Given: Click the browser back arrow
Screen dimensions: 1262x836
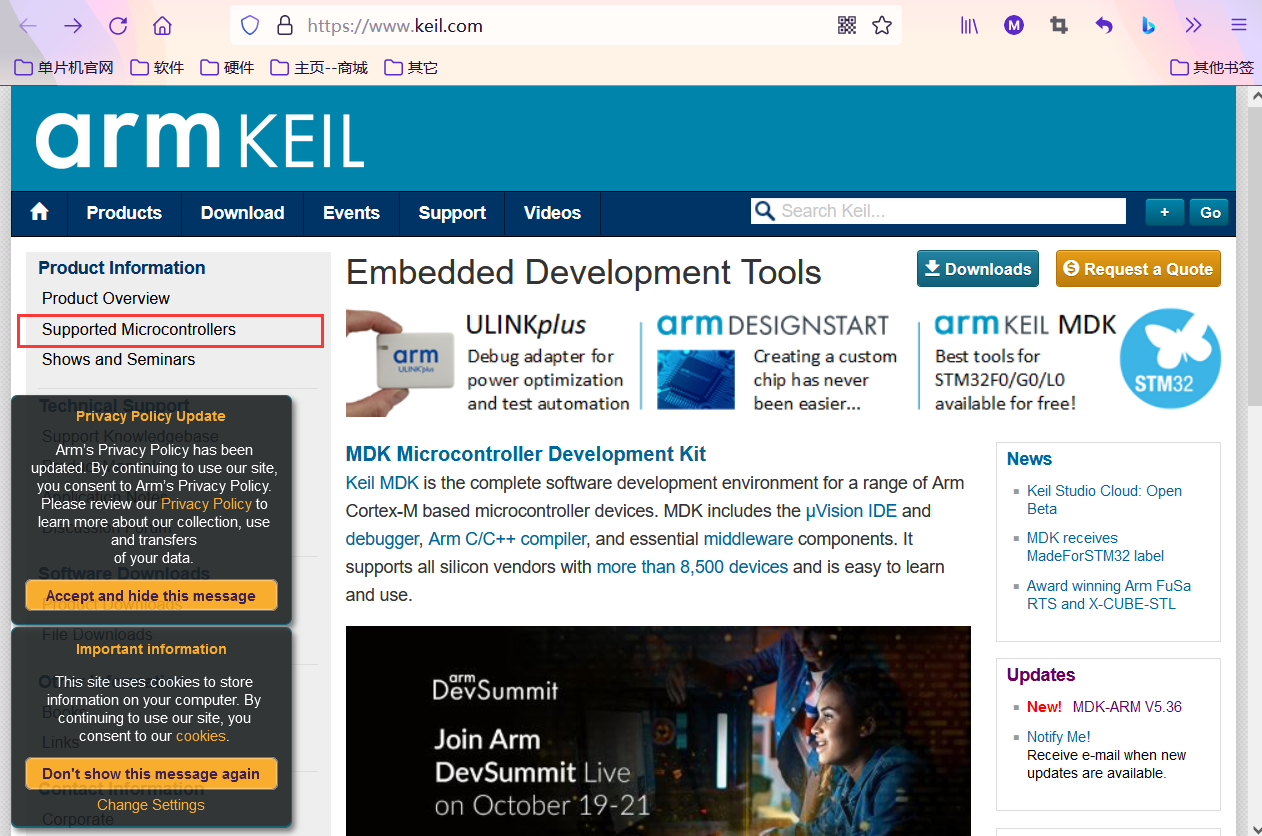Looking at the screenshot, I should 28,25.
